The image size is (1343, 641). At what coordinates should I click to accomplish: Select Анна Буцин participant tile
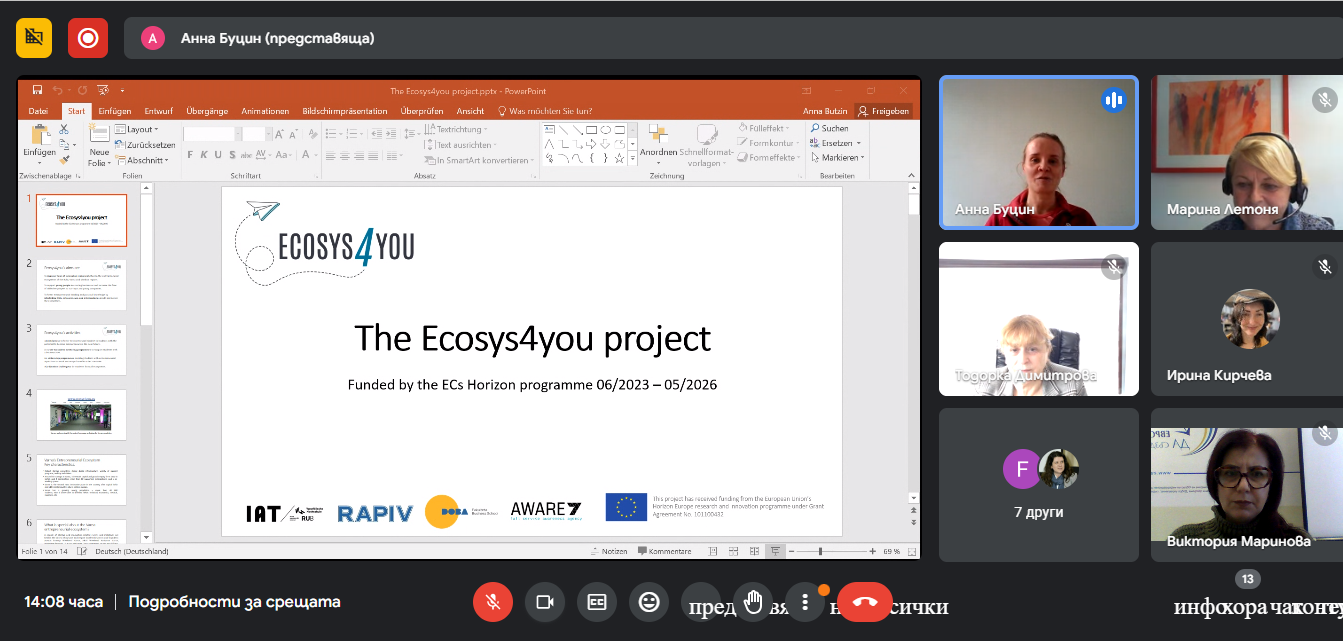pyautogui.click(x=1039, y=152)
